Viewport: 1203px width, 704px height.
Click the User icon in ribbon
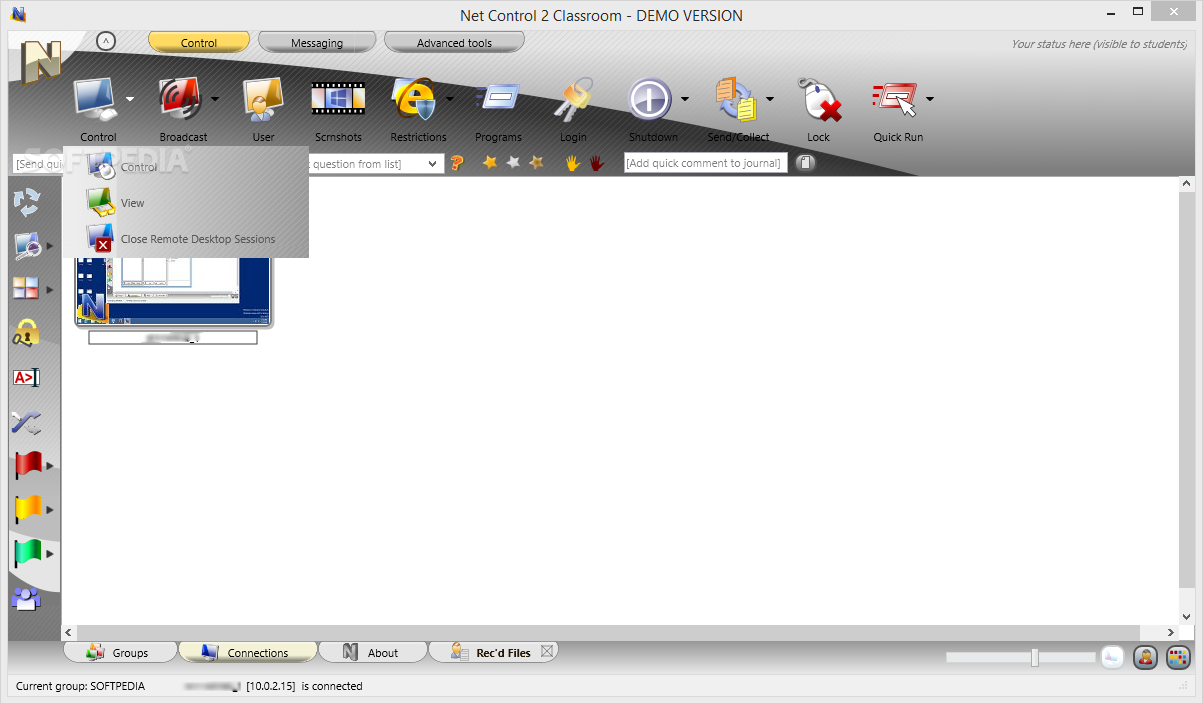click(263, 100)
